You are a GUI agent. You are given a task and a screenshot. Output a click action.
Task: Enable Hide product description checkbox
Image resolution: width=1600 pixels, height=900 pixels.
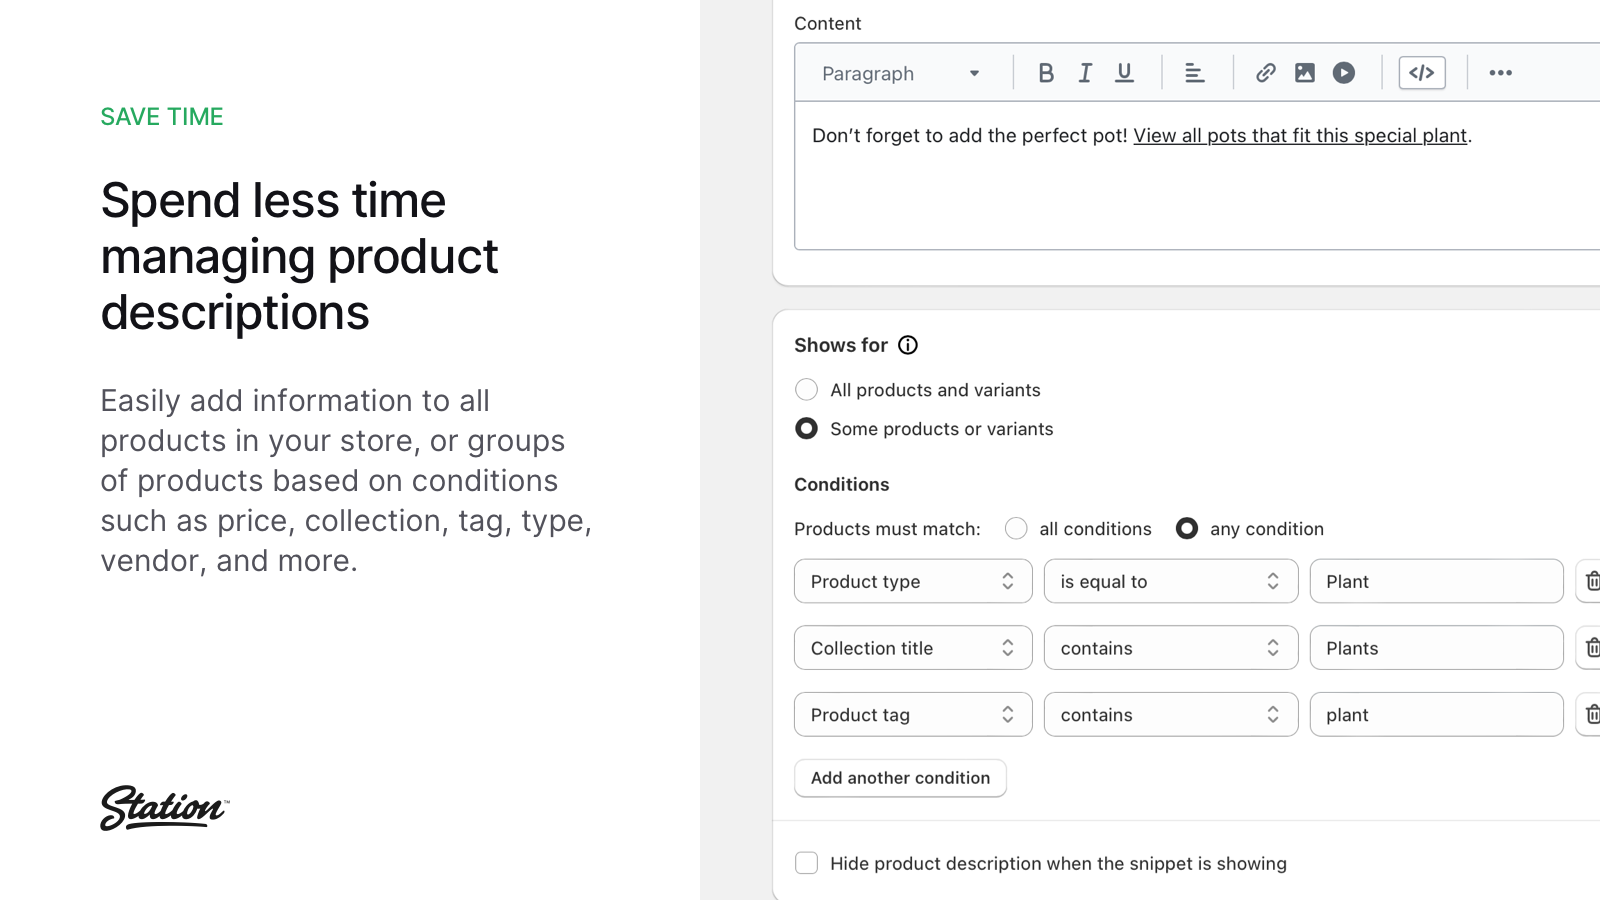[x=806, y=863]
